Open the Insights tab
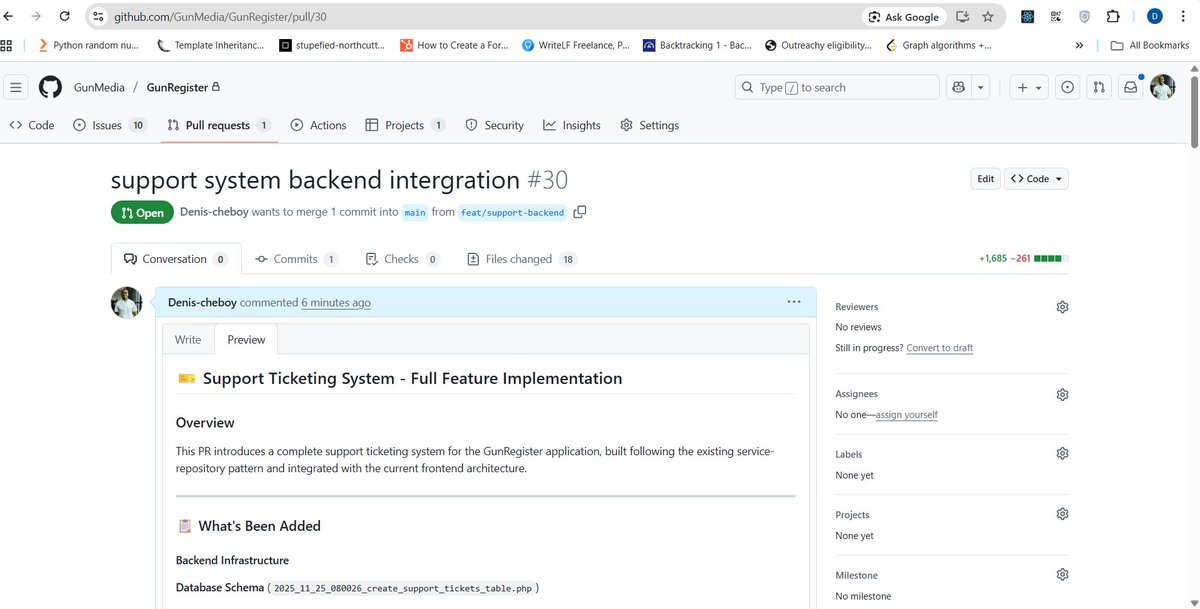Screen dimensions: 1200x609 coord(572,125)
